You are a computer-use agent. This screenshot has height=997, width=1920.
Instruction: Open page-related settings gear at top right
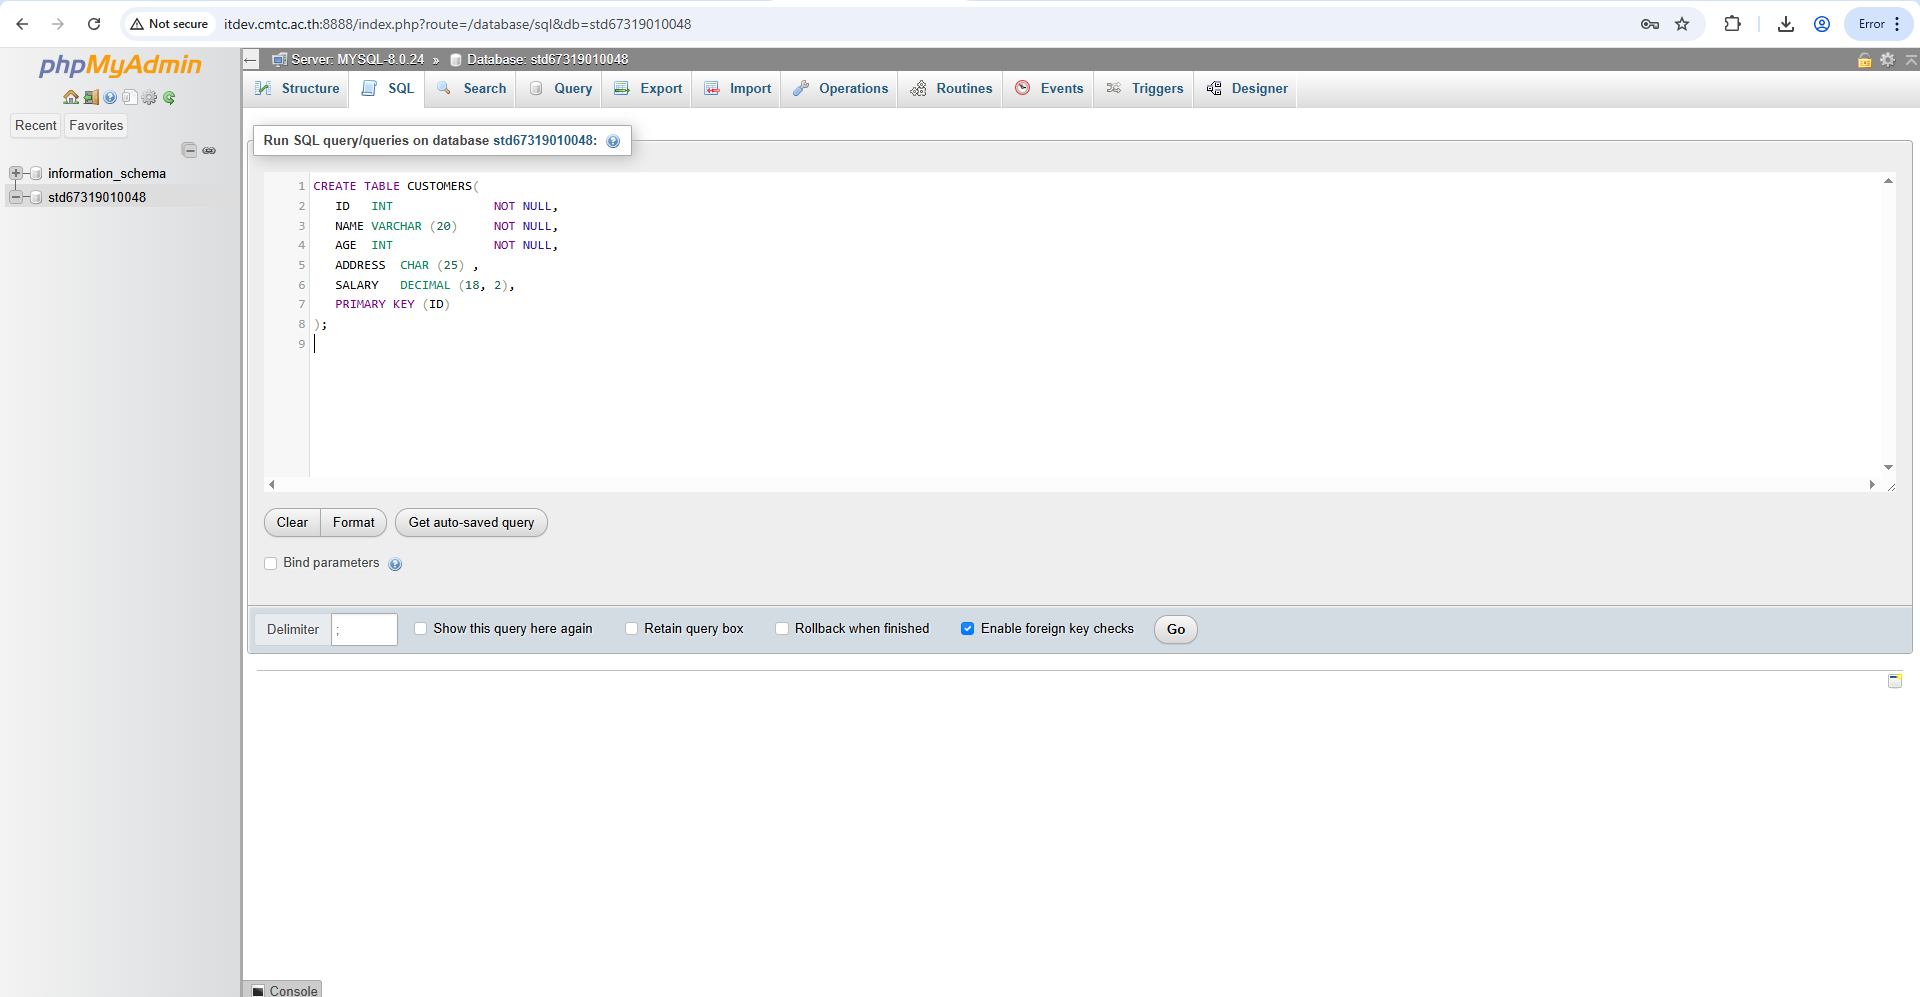pos(1887,60)
